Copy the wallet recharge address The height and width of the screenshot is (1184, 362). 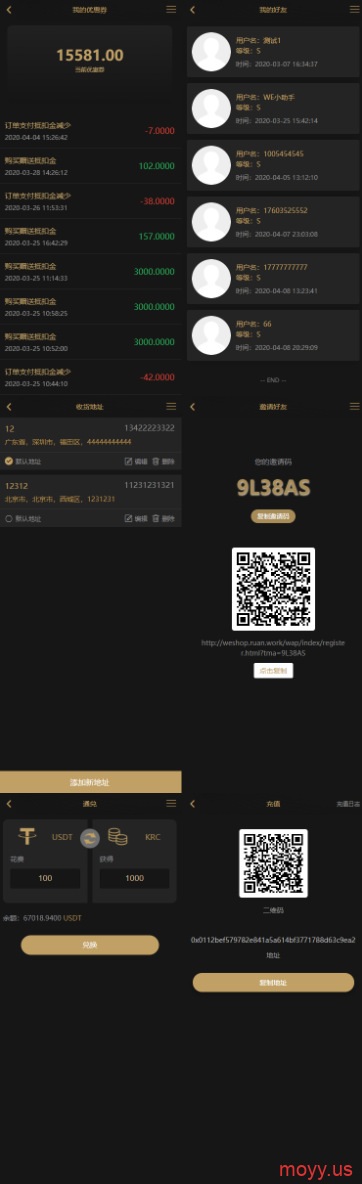point(273,982)
